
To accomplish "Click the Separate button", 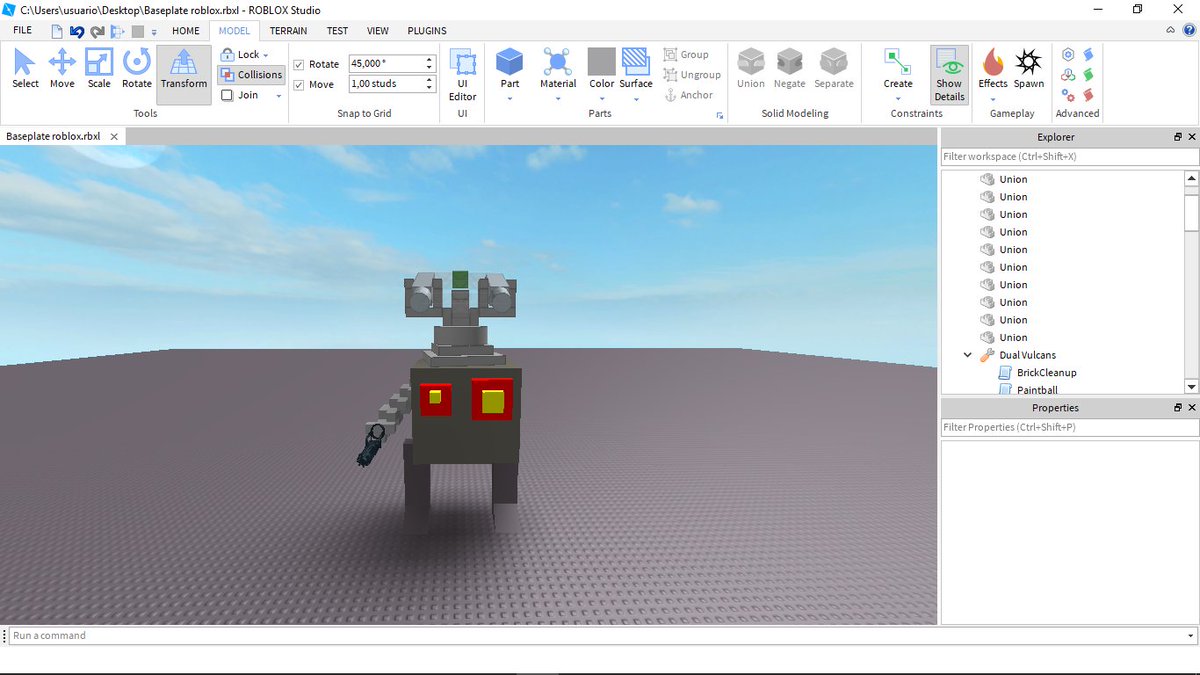I will pos(834,69).
